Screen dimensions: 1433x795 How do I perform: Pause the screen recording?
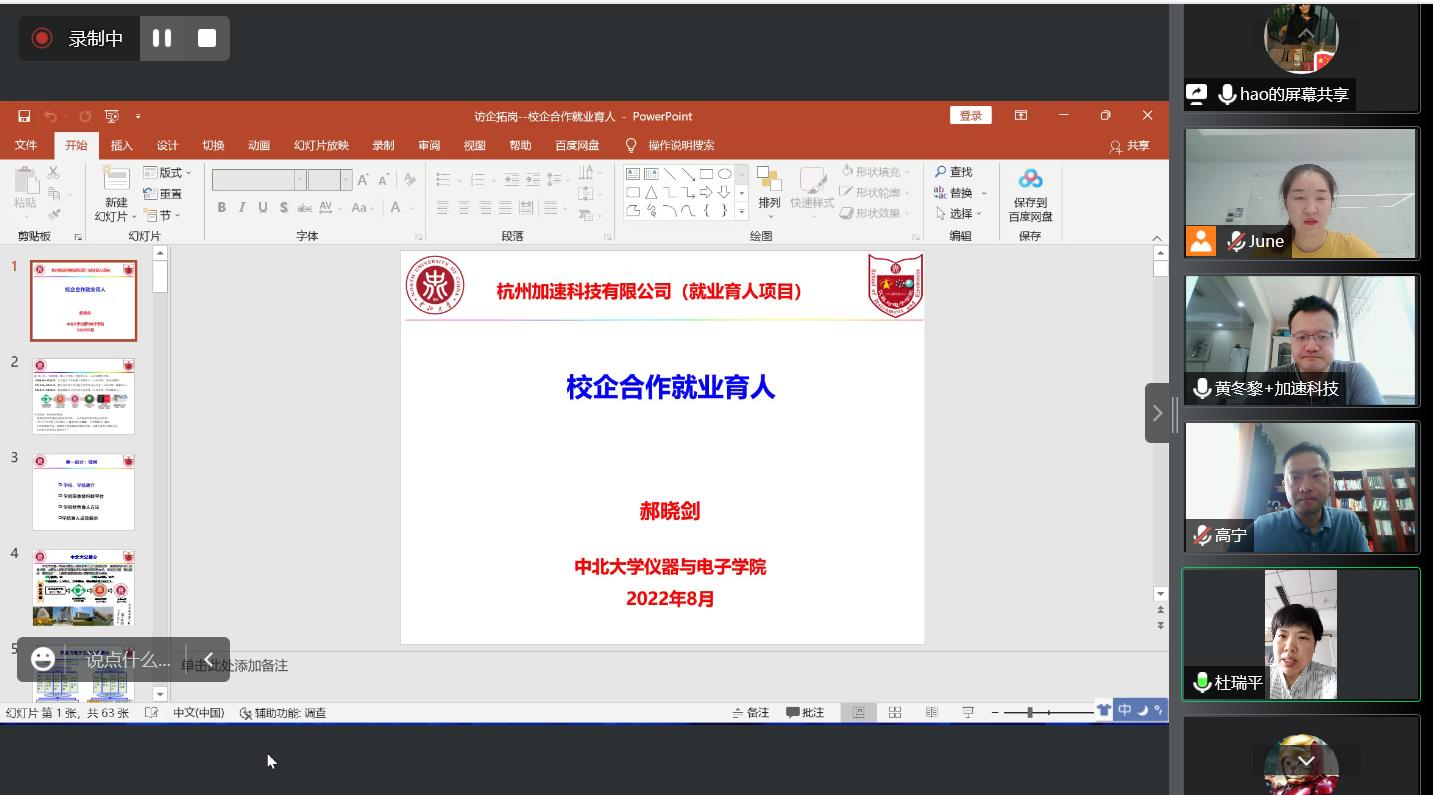click(162, 38)
